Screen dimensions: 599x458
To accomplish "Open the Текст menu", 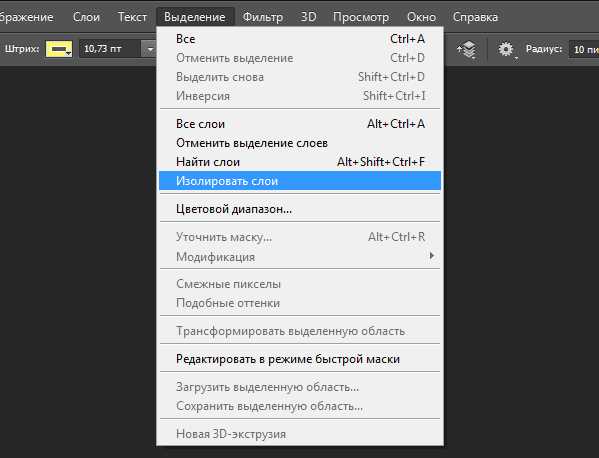I will click(x=132, y=17).
